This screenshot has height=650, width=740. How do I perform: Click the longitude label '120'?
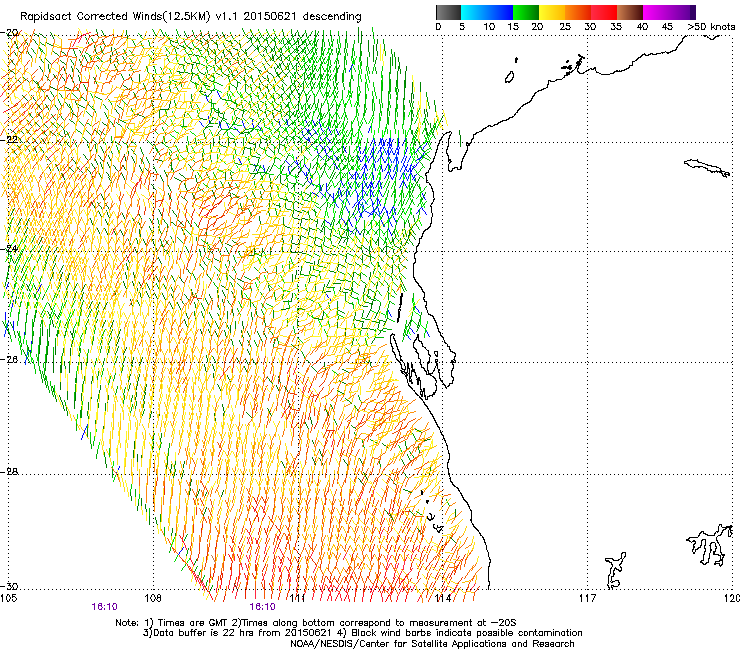click(x=732, y=598)
